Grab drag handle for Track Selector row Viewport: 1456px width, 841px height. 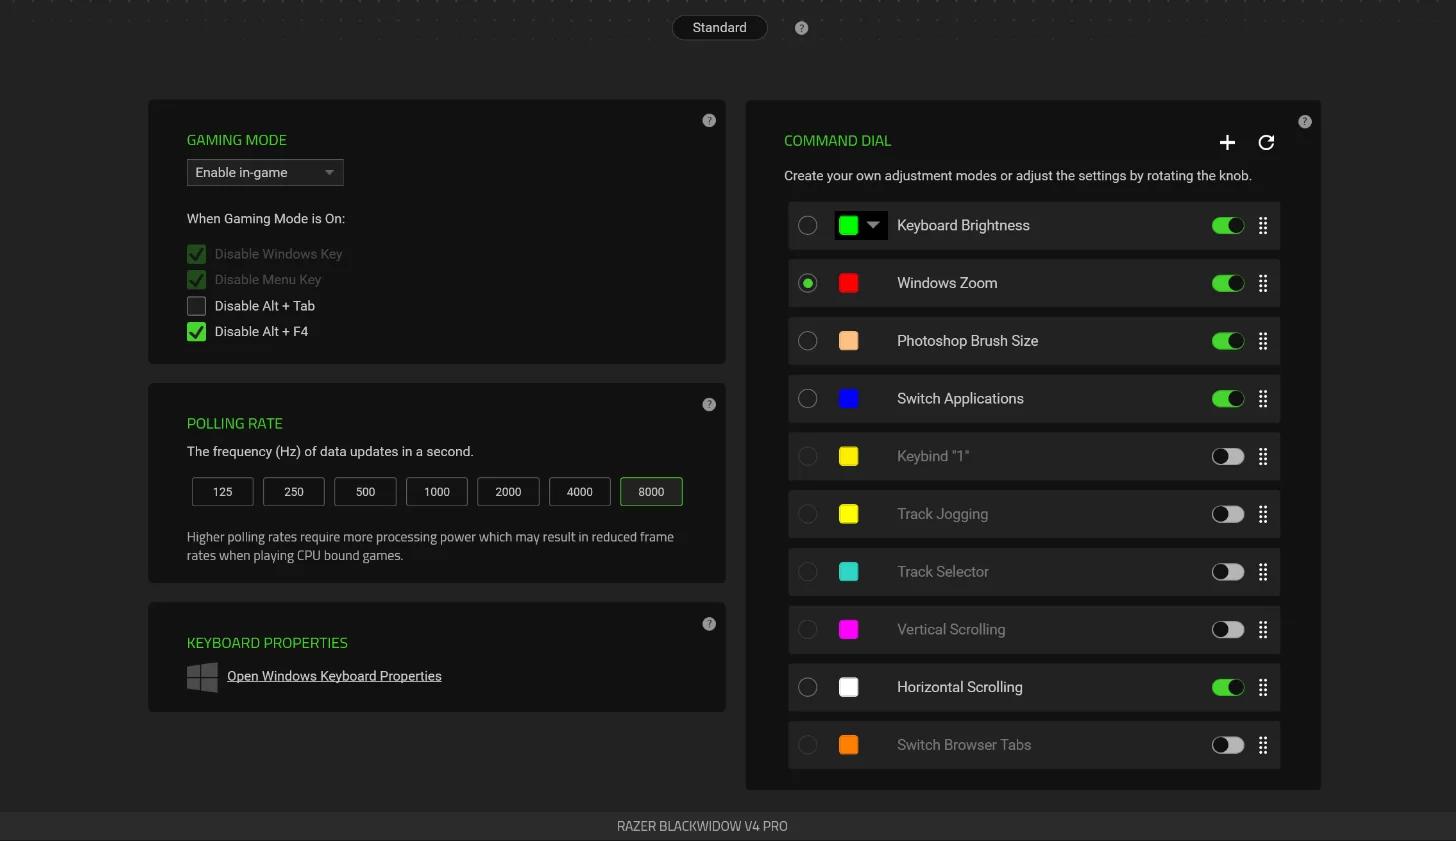[1263, 572]
